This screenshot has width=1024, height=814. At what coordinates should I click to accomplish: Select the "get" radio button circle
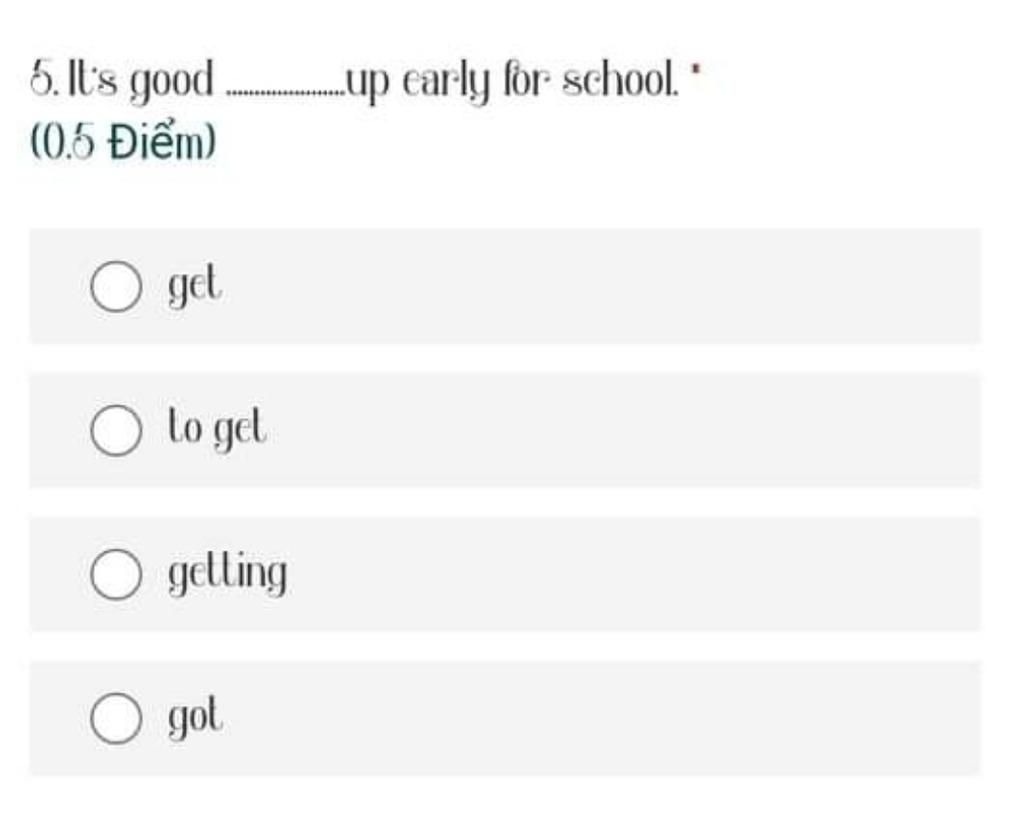click(x=116, y=286)
